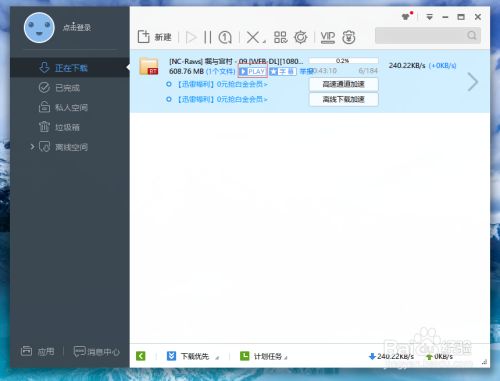Click the 新建 new task button

pyautogui.click(x=155, y=37)
